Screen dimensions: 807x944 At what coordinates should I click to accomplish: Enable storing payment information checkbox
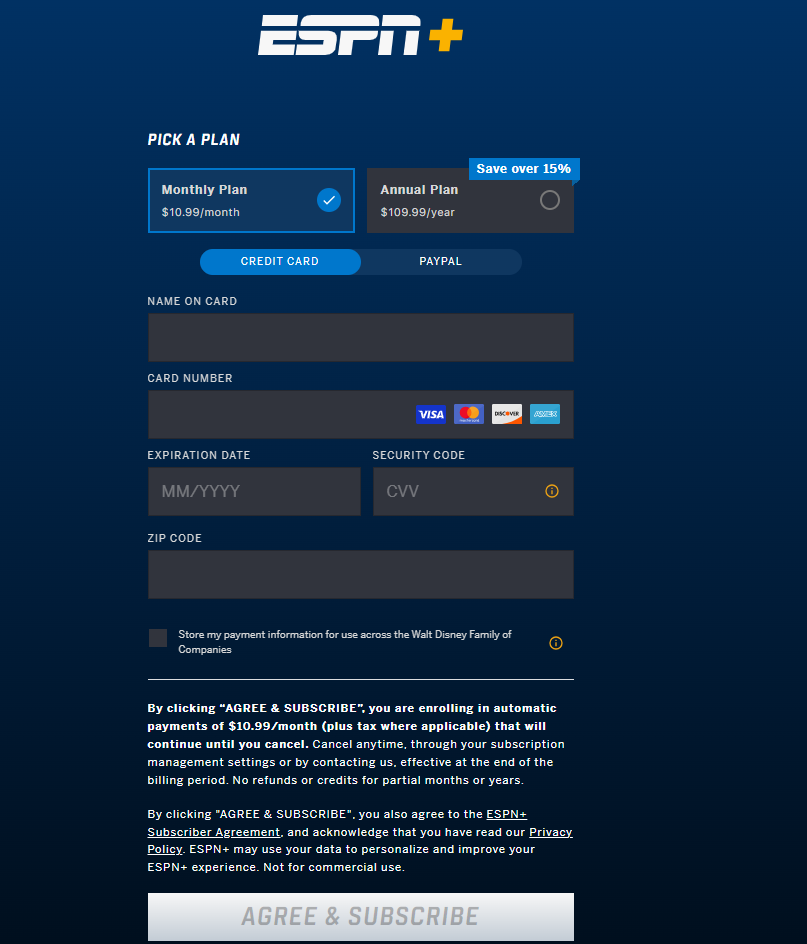click(158, 638)
